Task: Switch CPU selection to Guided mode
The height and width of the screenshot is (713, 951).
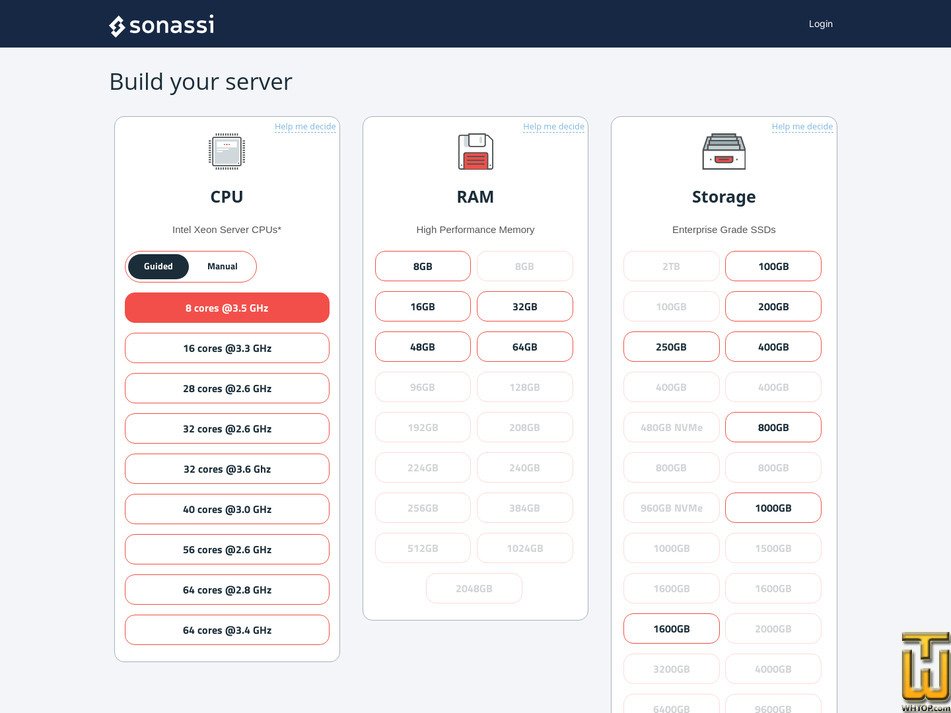Action: [x=158, y=267]
